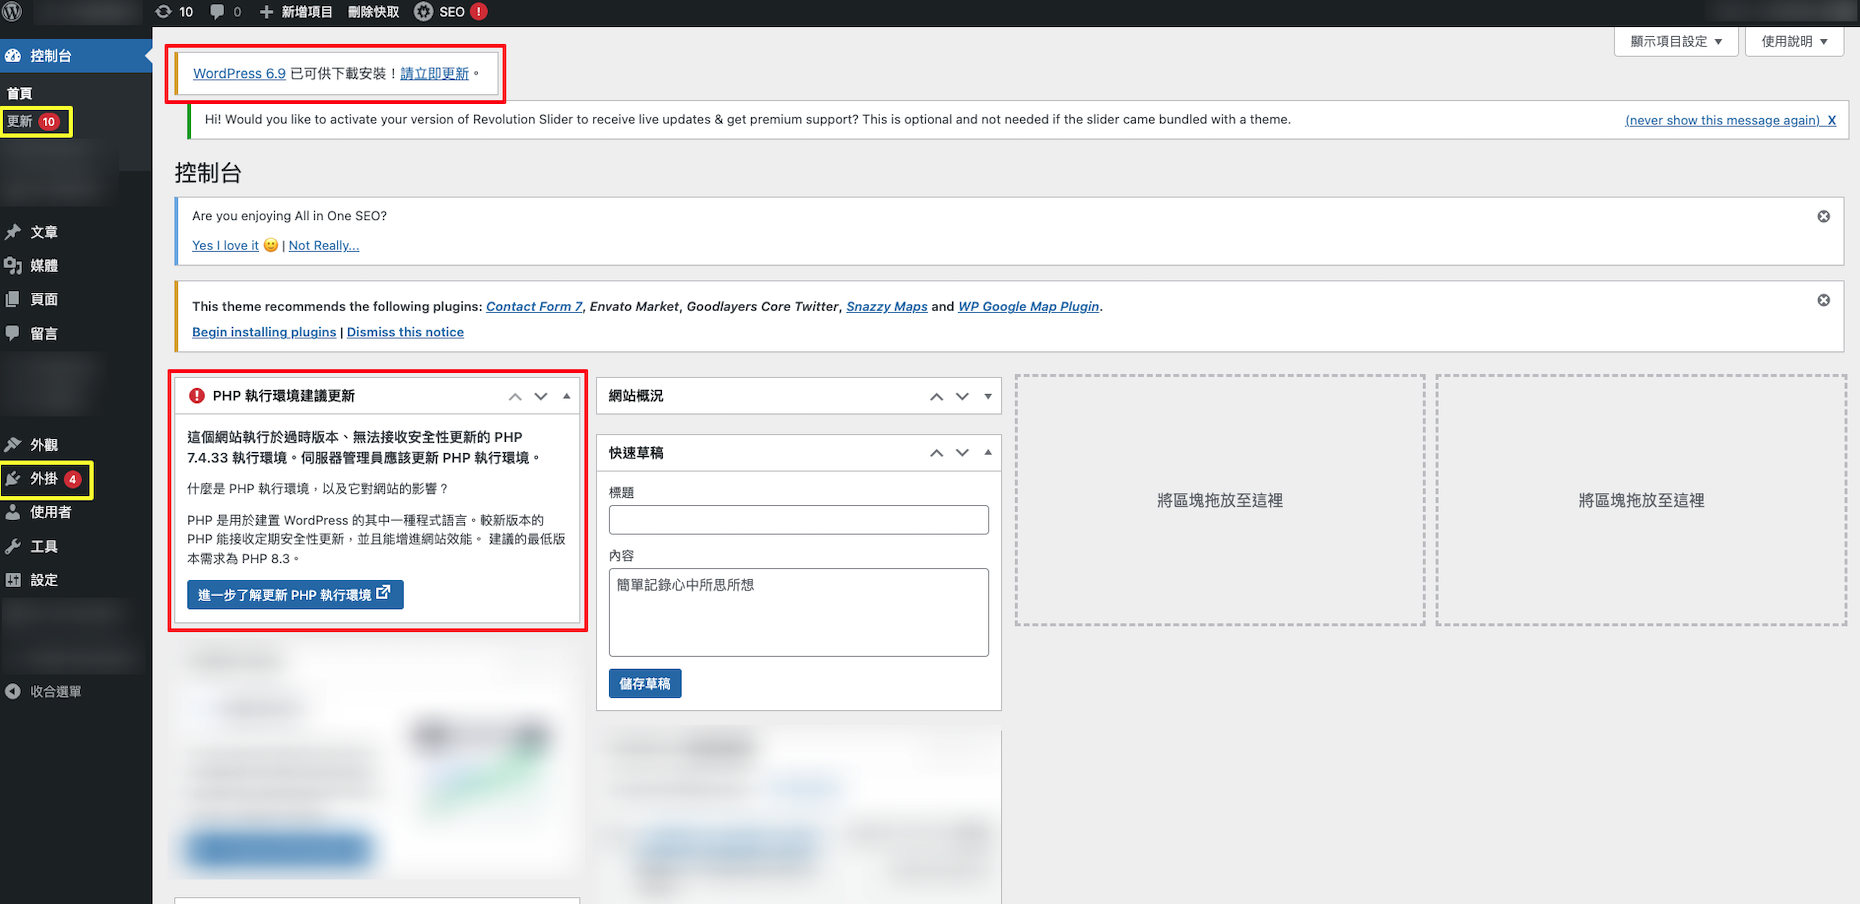This screenshot has height=904, width=1860.
Task: Open the Snazzy Maps link
Action: (x=887, y=307)
